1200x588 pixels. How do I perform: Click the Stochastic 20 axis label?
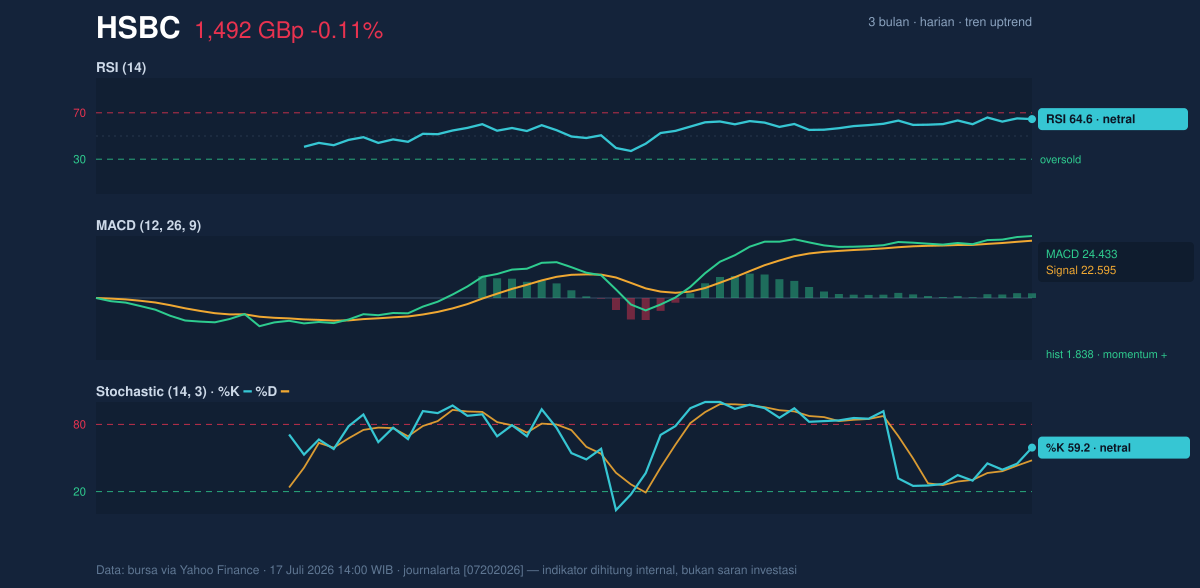coord(79,492)
